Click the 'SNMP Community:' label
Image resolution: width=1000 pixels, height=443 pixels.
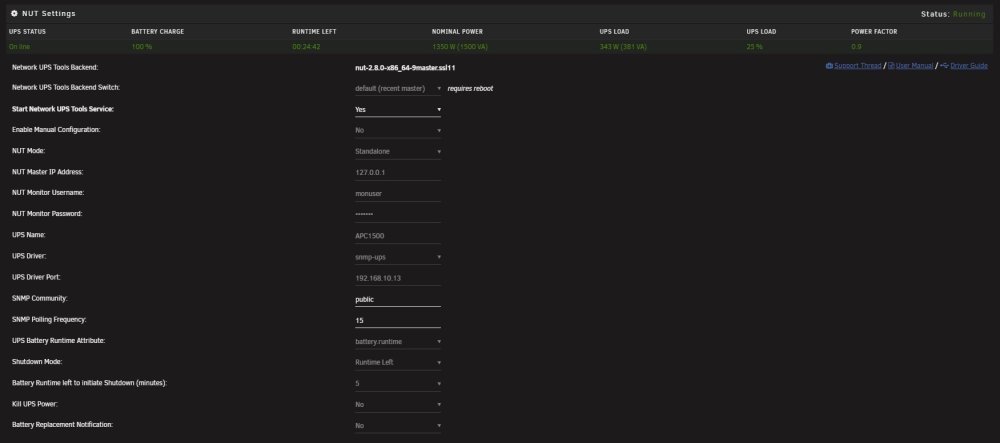point(40,298)
